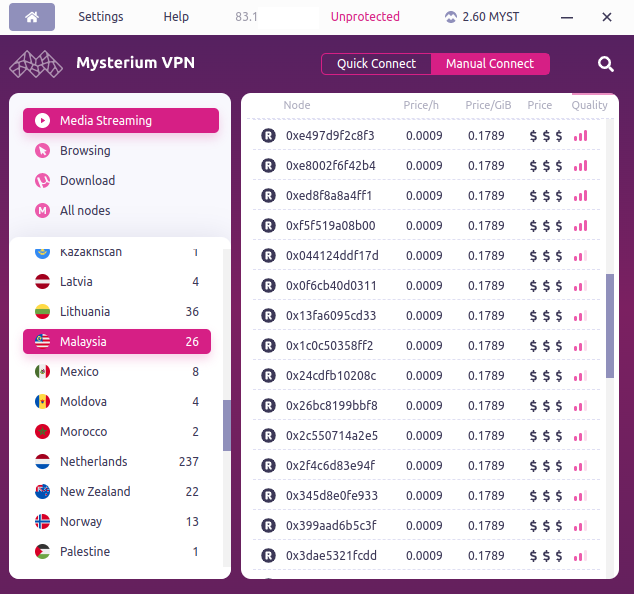This screenshot has width=634, height=594.
Task: Select the Media Streaming filter
Action: pos(120,121)
